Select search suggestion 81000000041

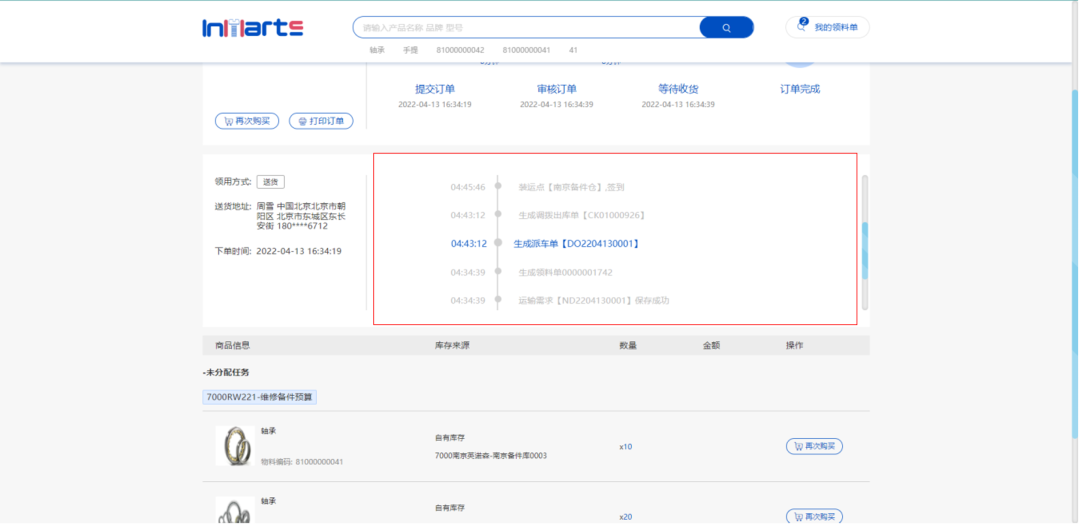tap(526, 50)
